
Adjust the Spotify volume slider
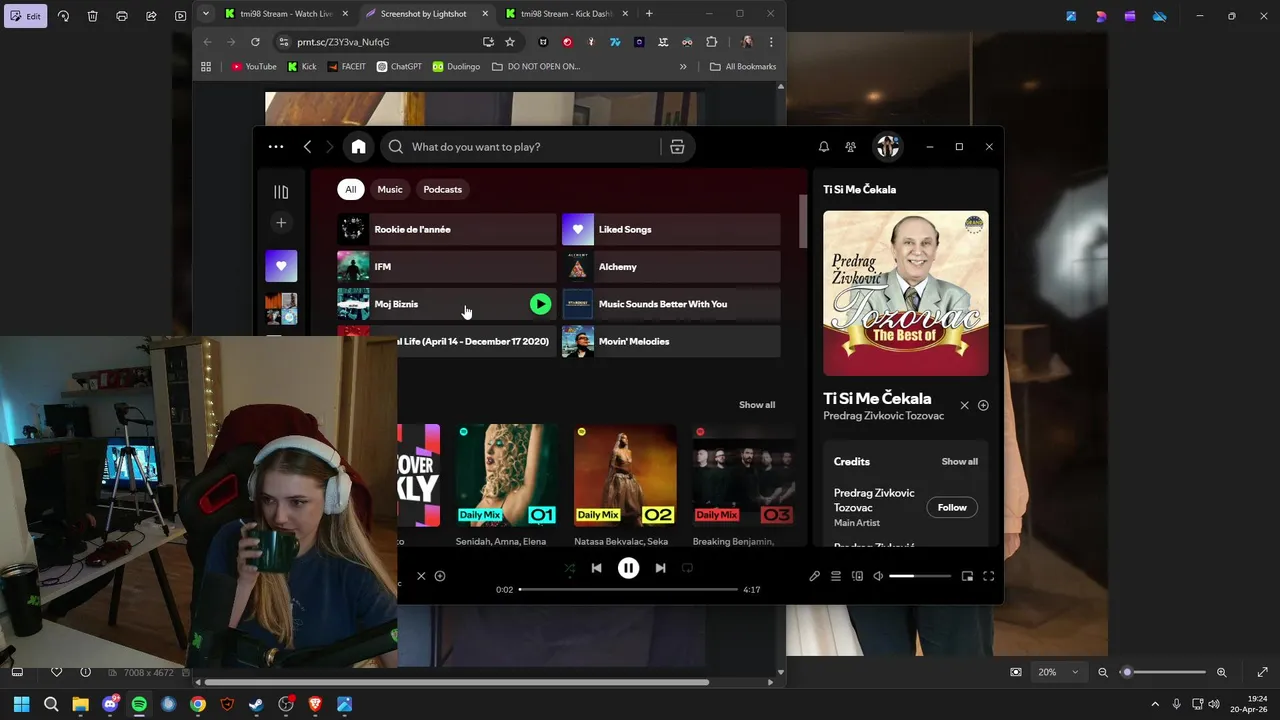(x=920, y=576)
